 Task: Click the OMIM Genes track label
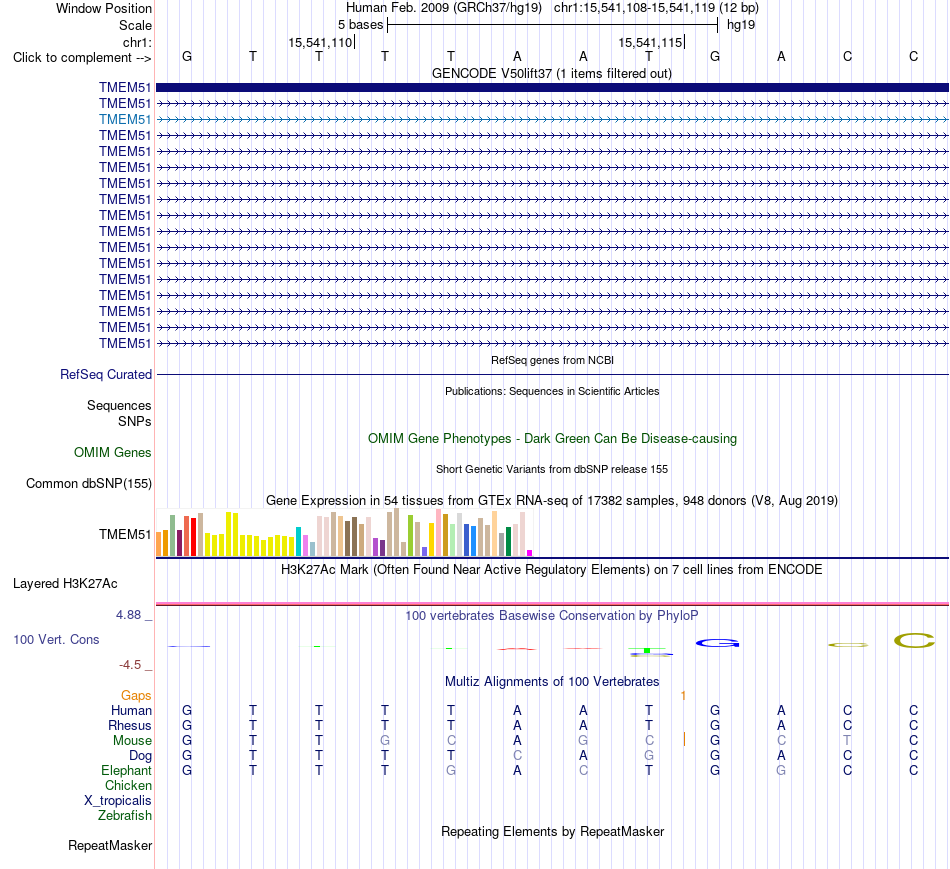pos(113,453)
